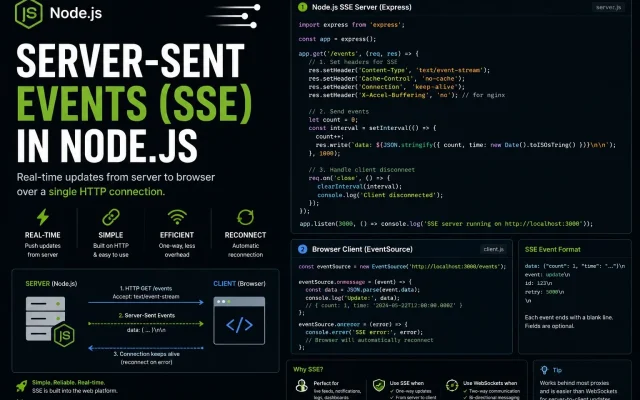Click the JS hexagon badge on server
Viewport: 640px width, 400px height.
[64, 335]
